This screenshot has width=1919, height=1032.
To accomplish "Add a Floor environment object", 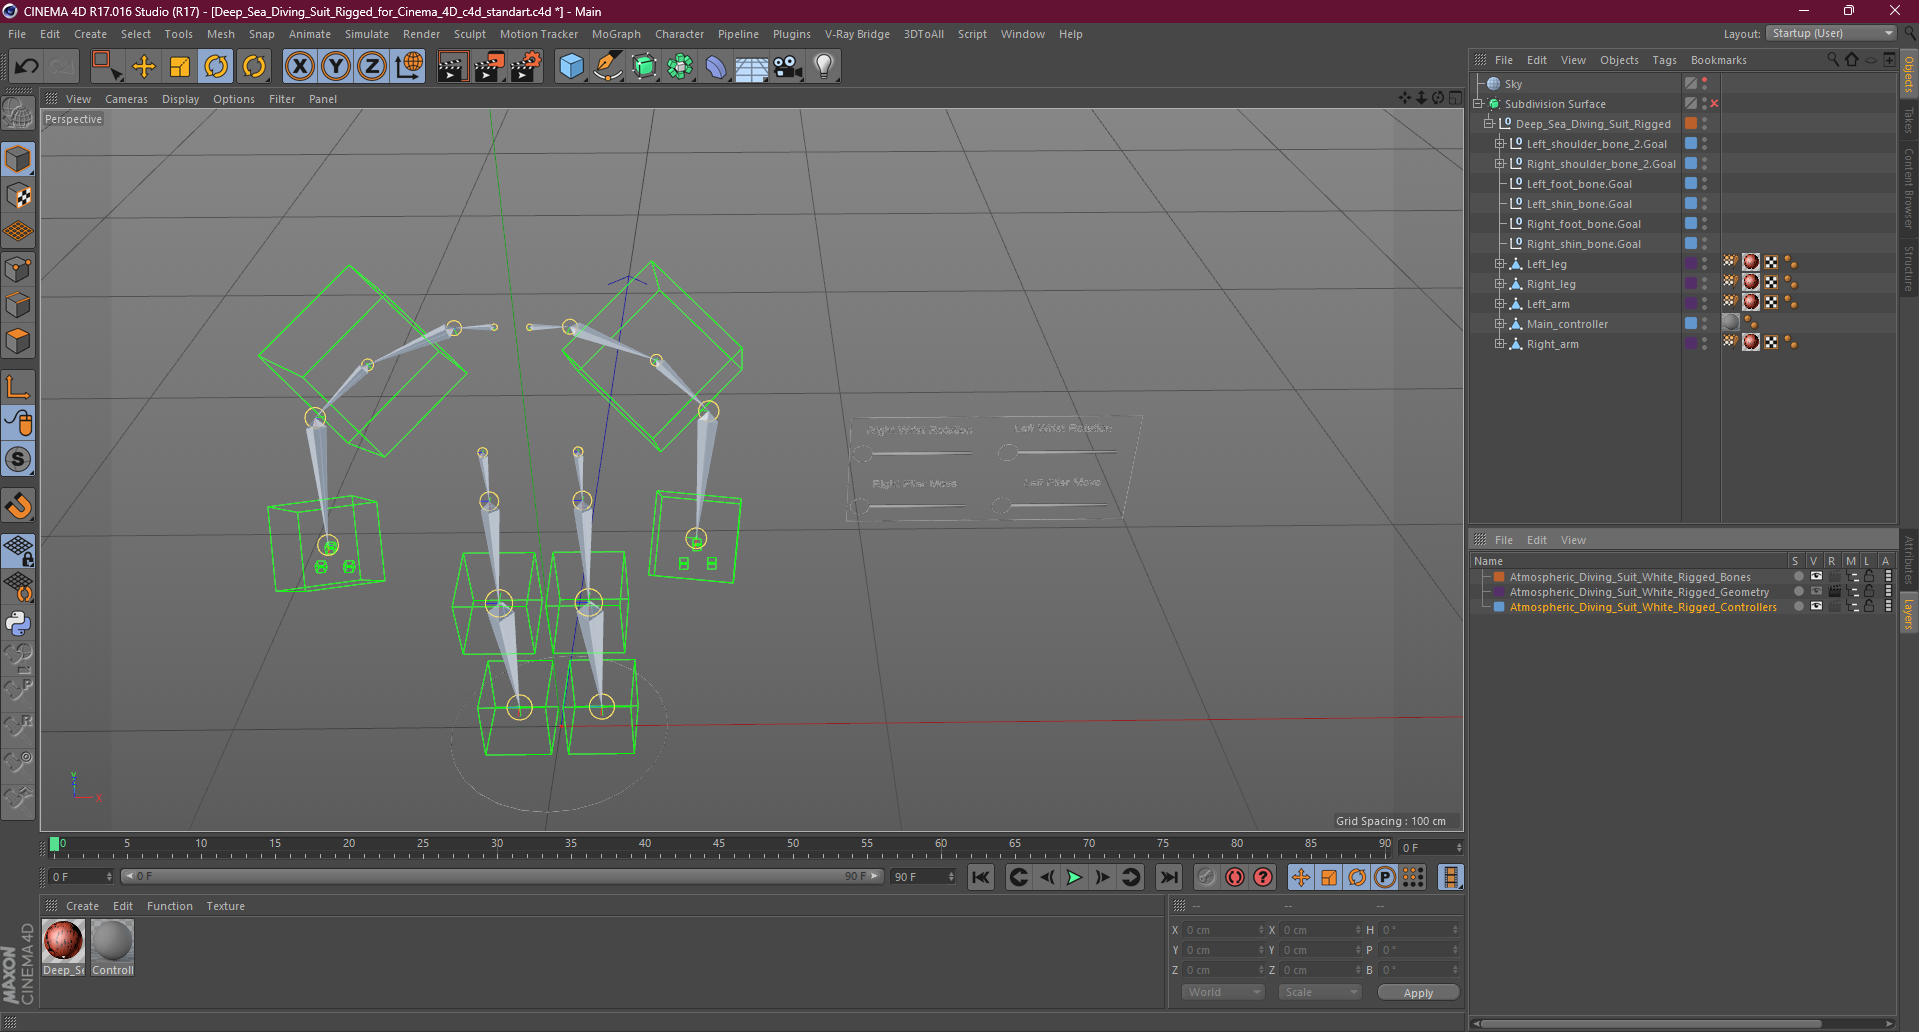I will (x=752, y=67).
